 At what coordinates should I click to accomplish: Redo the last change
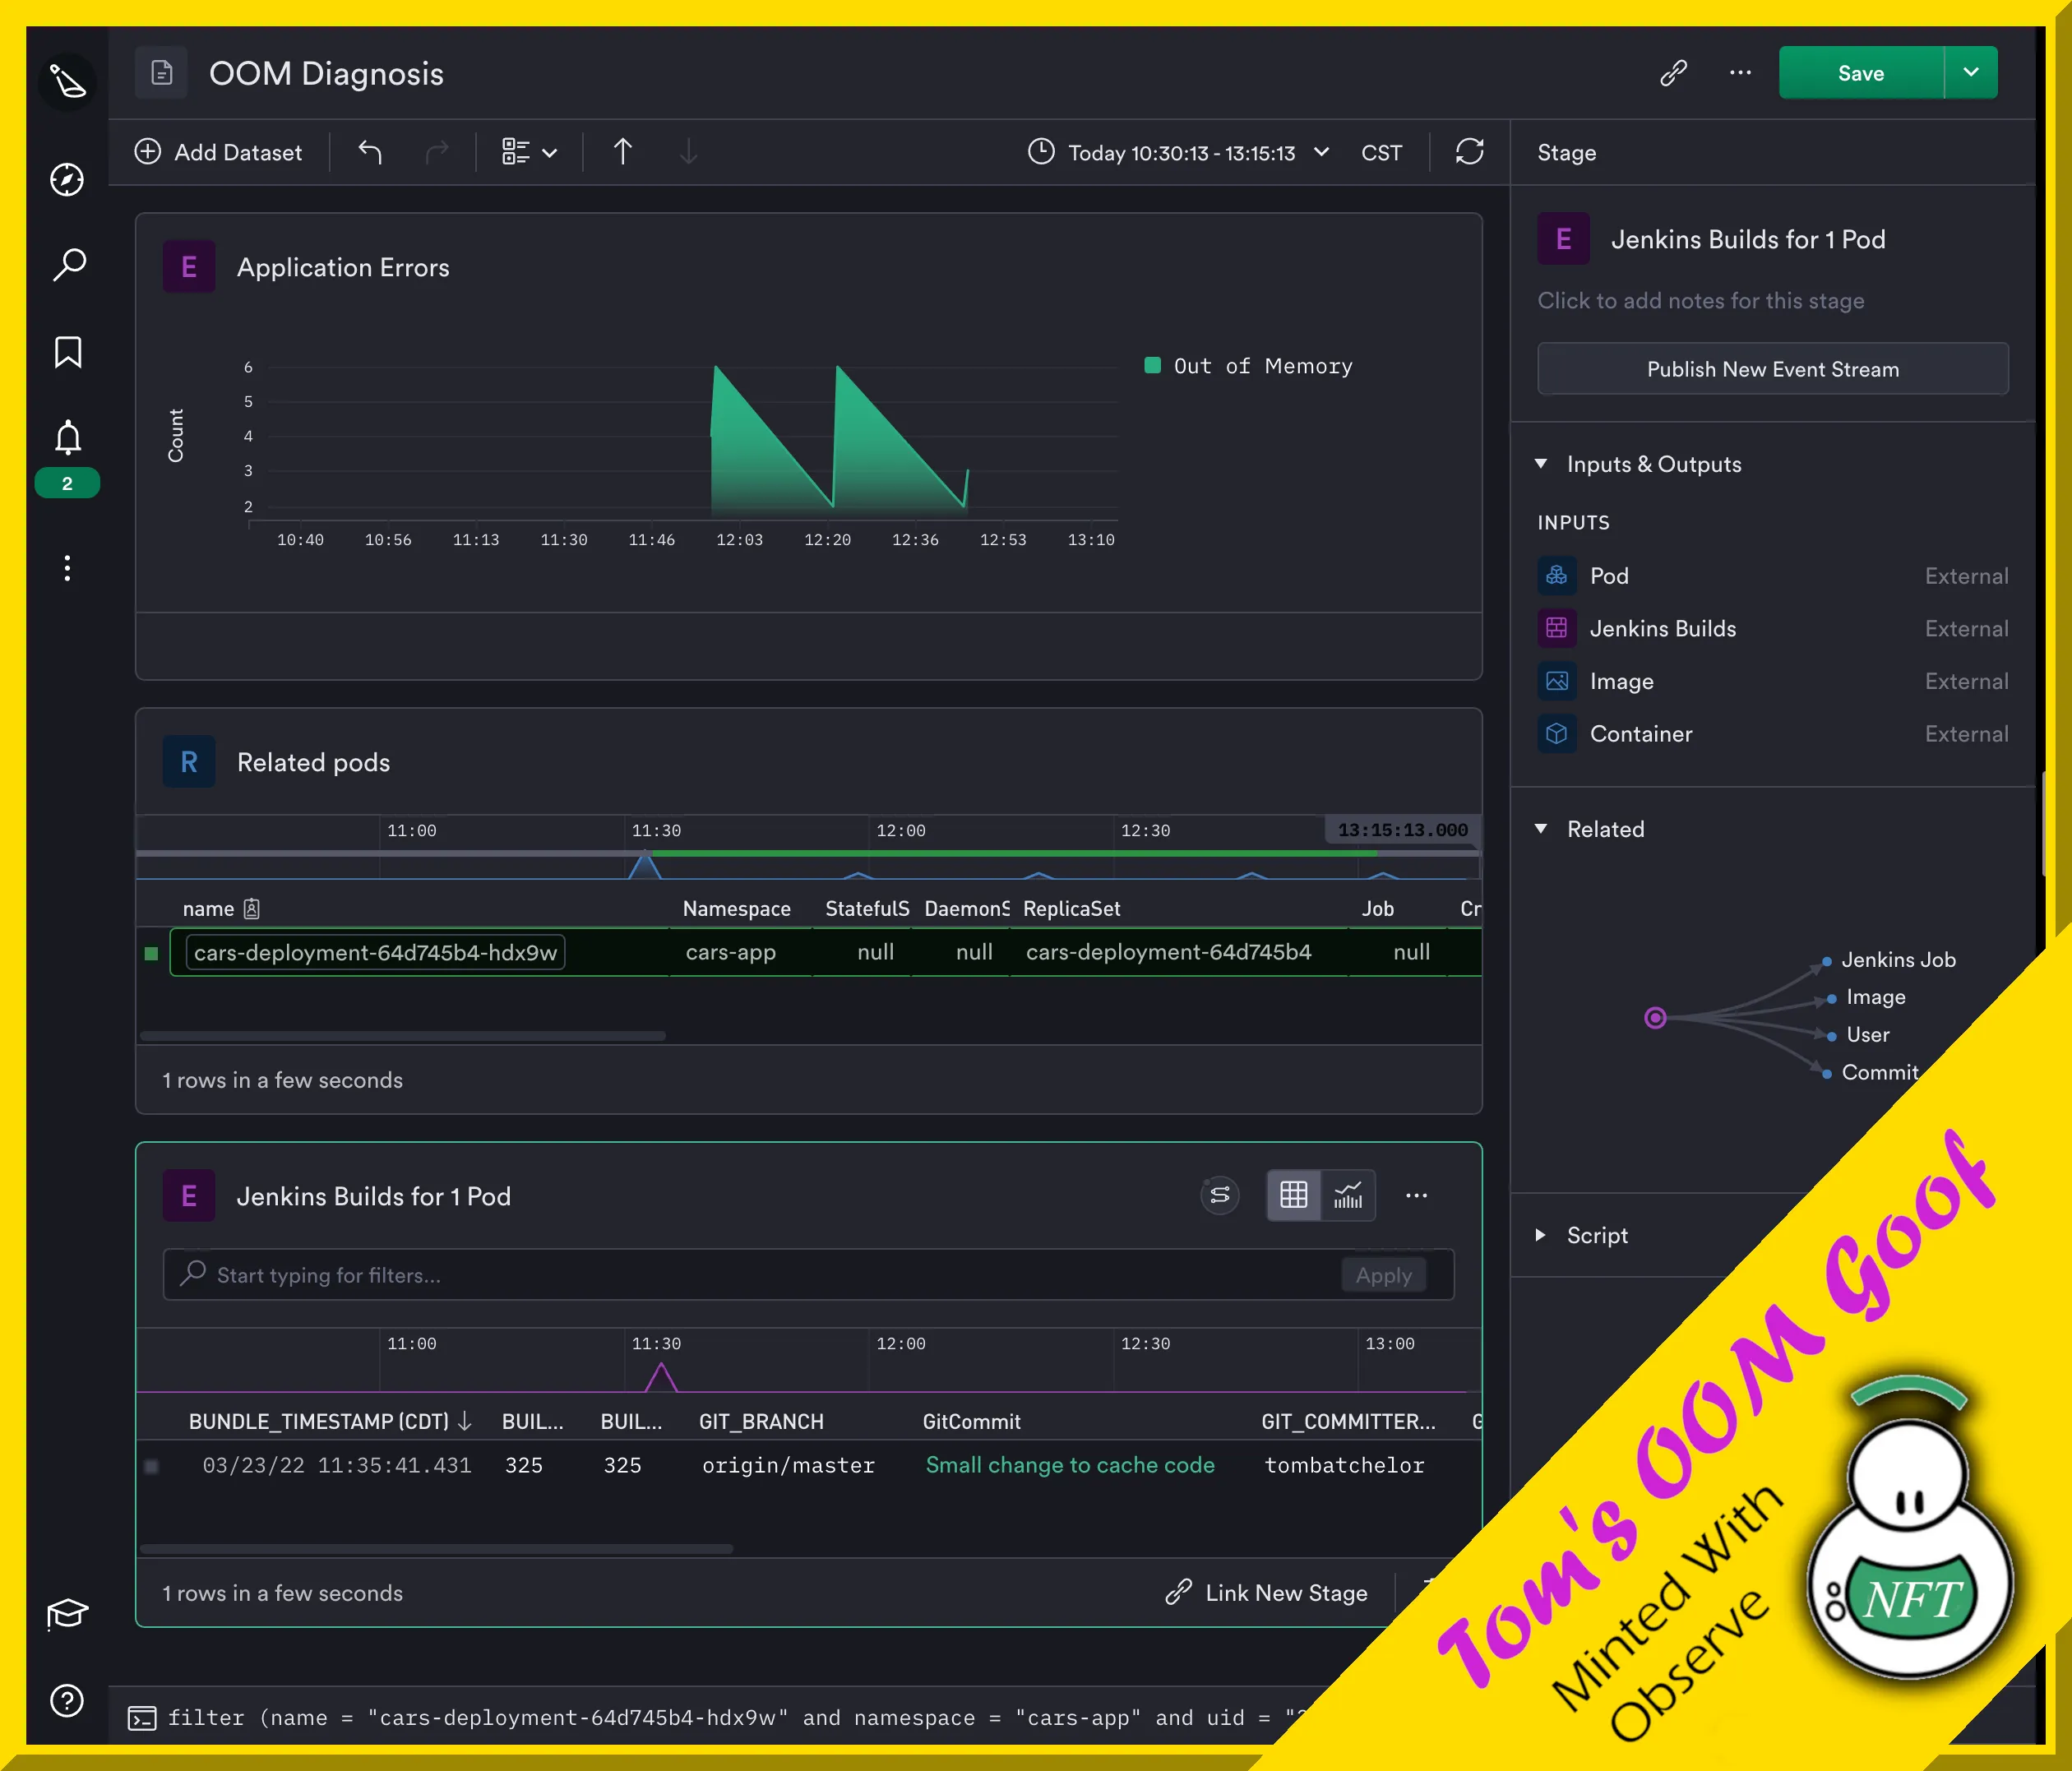pyautogui.click(x=437, y=152)
